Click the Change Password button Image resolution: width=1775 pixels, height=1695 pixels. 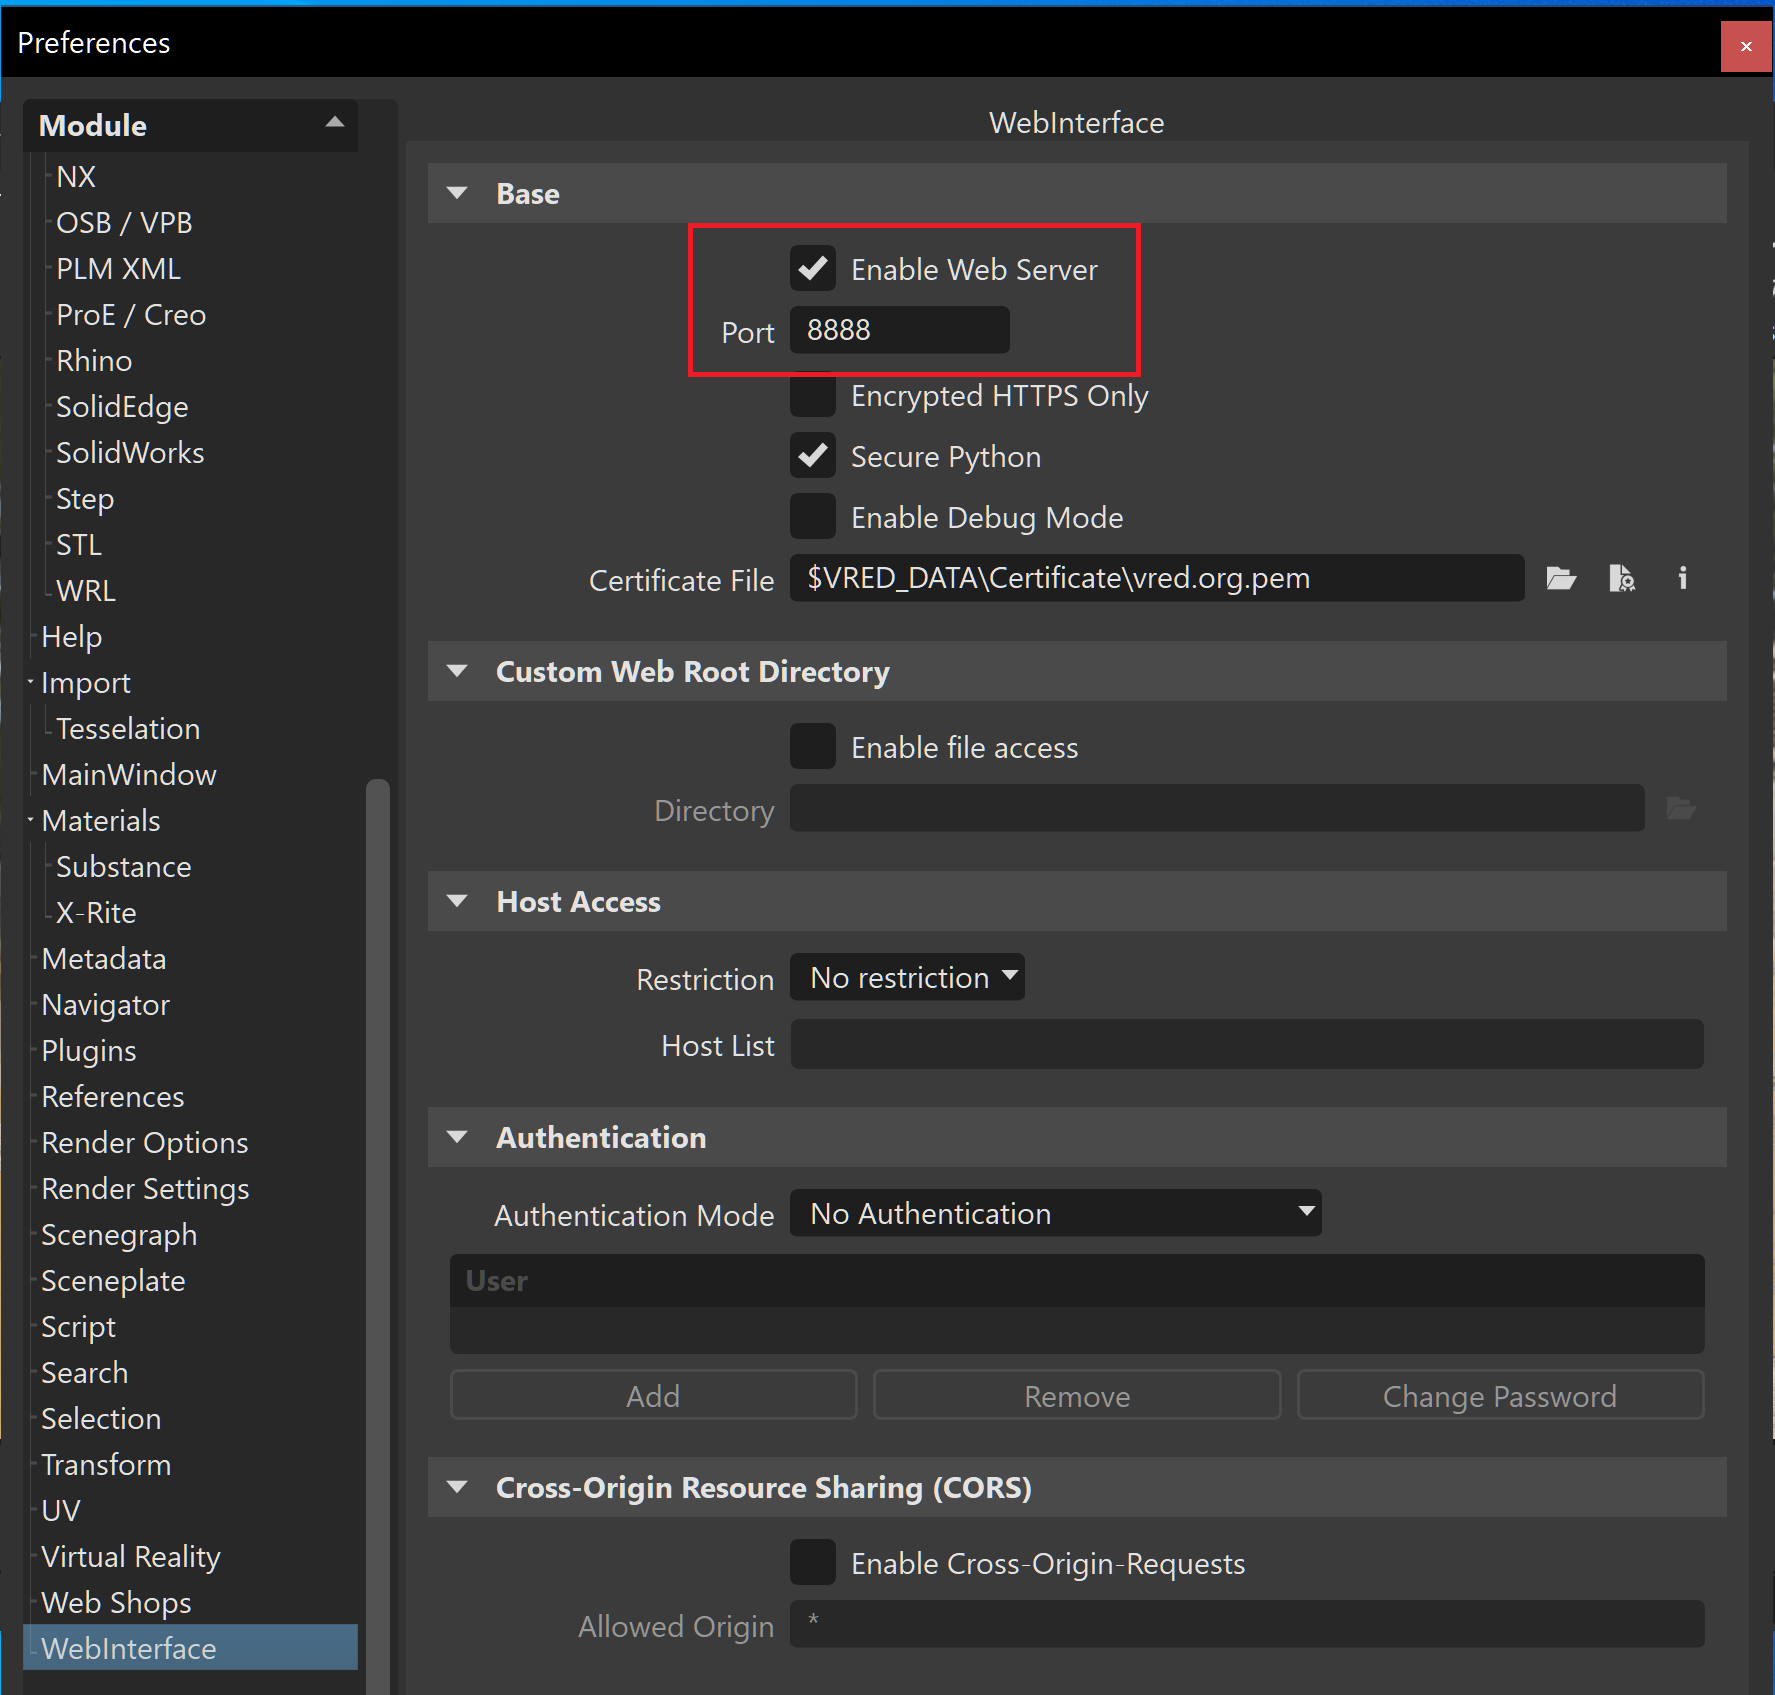point(1498,1396)
